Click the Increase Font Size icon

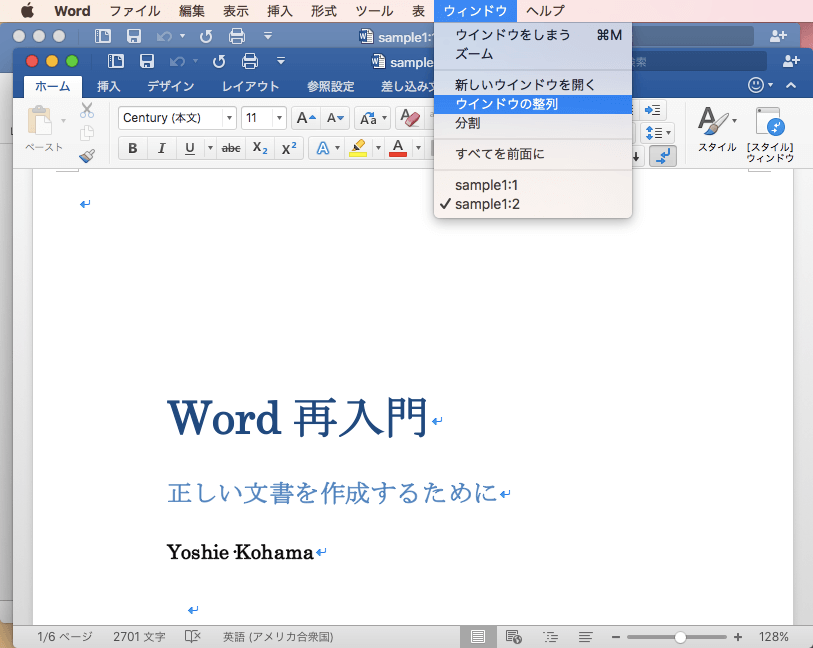pyautogui.click(x=305, y=118)
